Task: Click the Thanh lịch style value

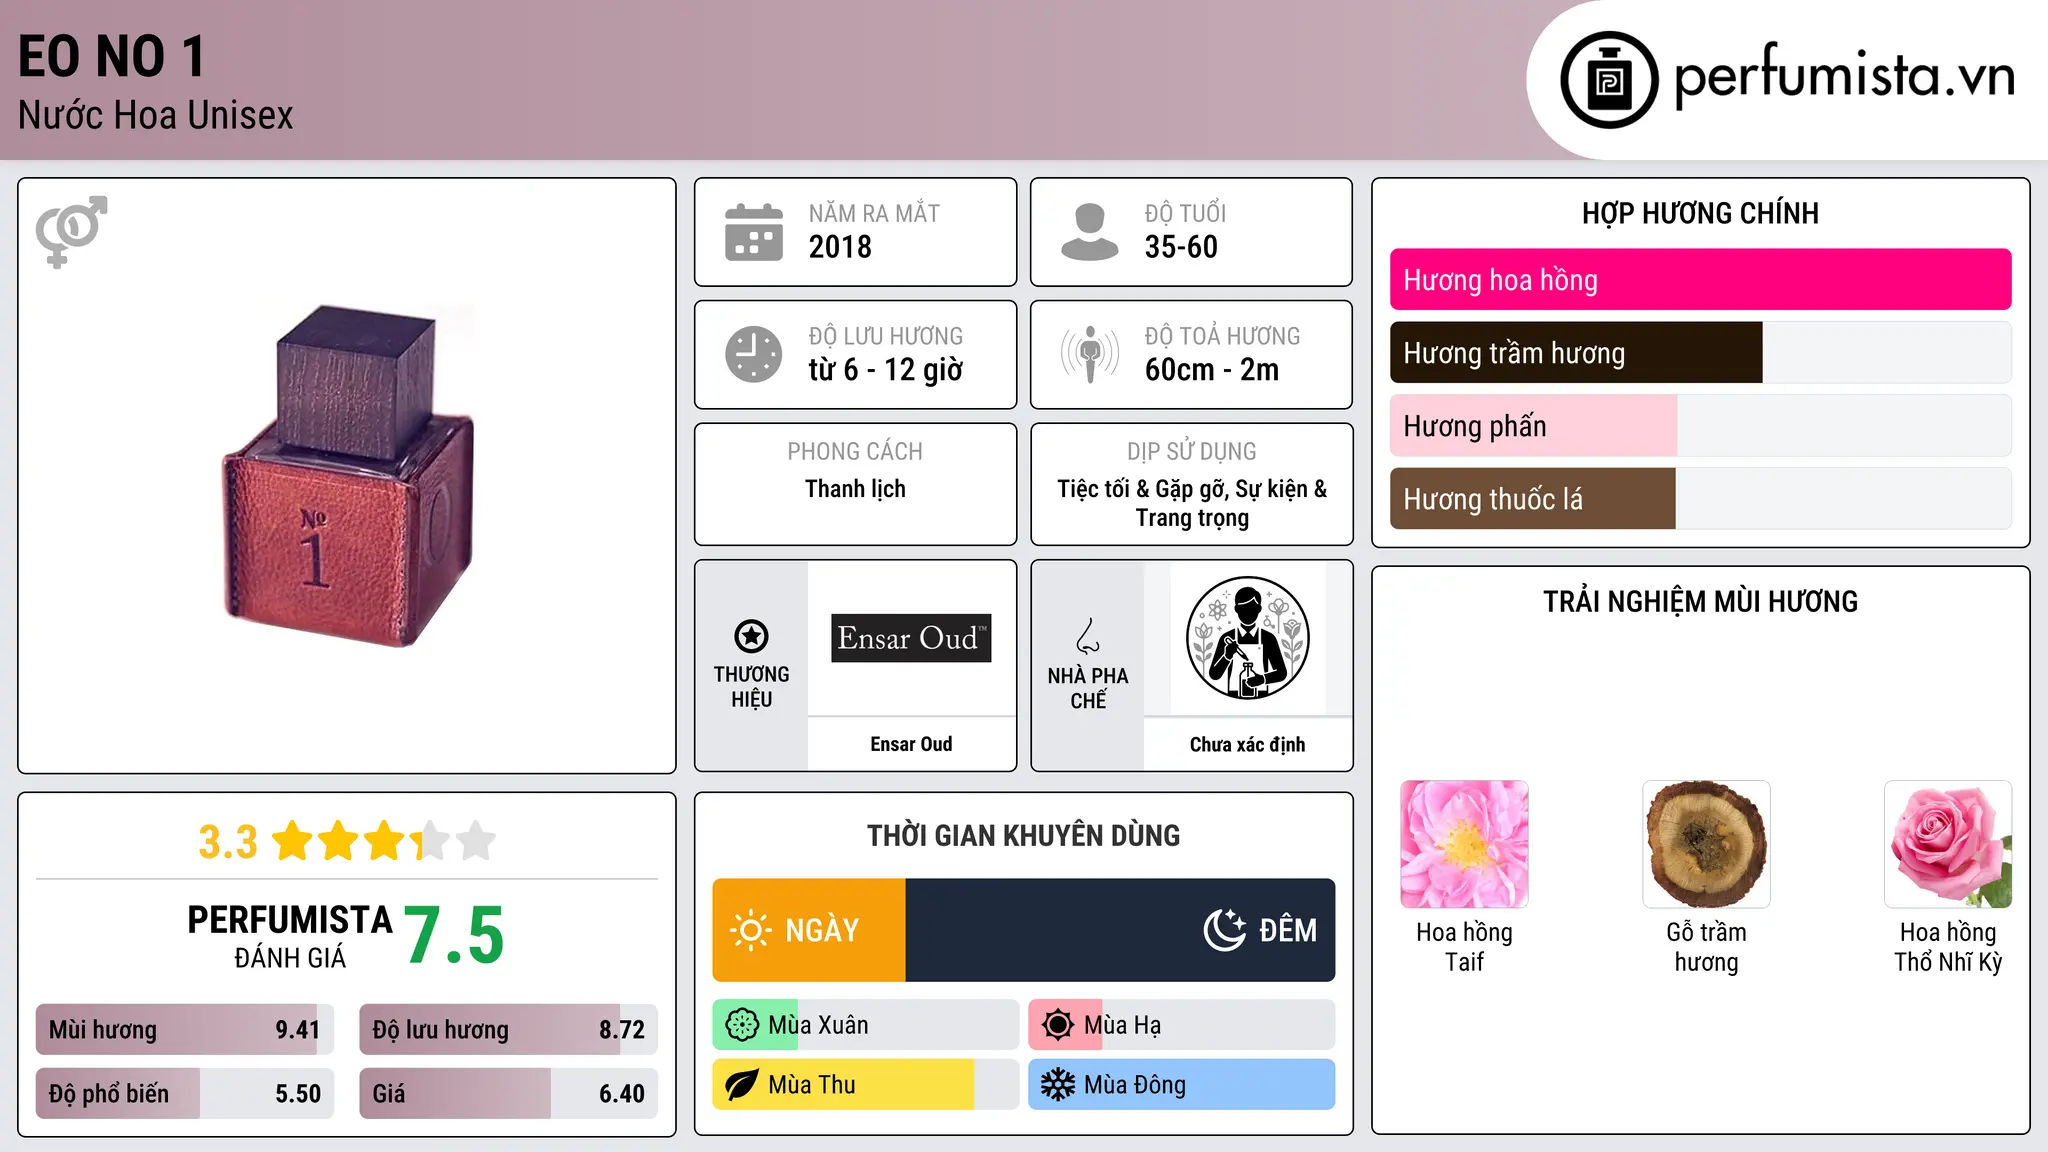Action: (x=855, y=489)
